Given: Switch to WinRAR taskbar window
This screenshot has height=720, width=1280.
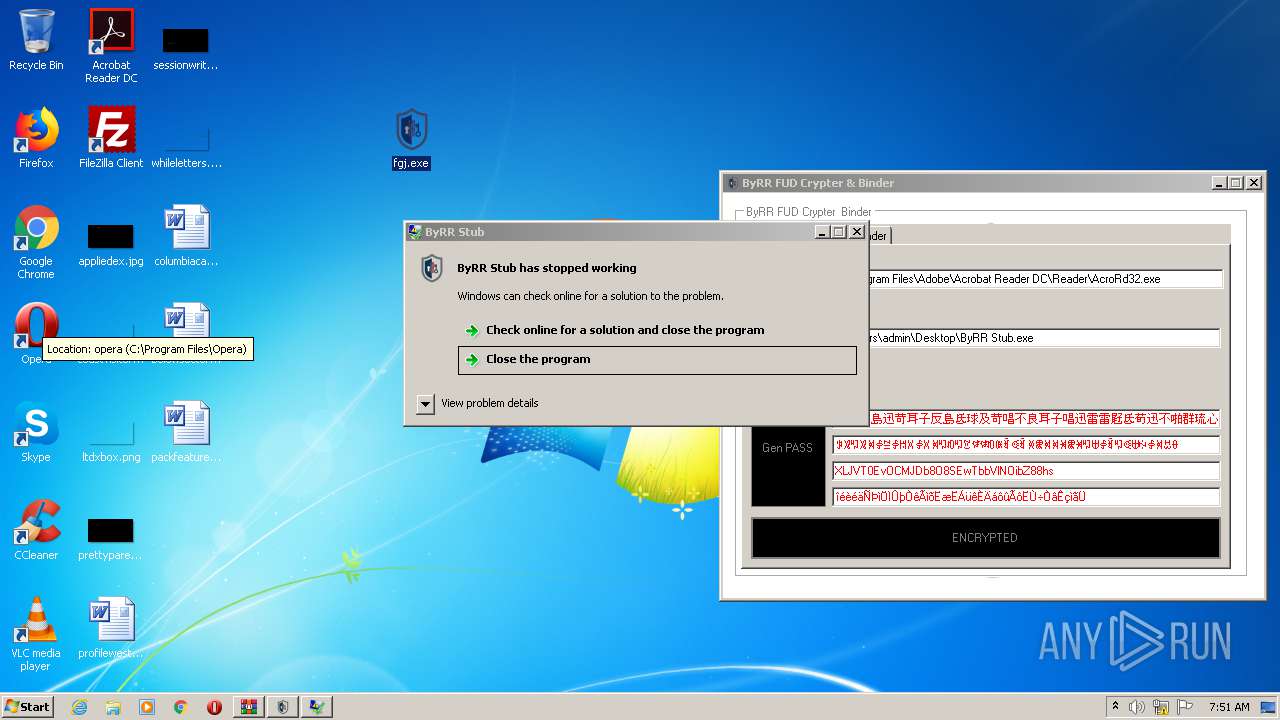Looking at the screenshot, I should (249, 707).
